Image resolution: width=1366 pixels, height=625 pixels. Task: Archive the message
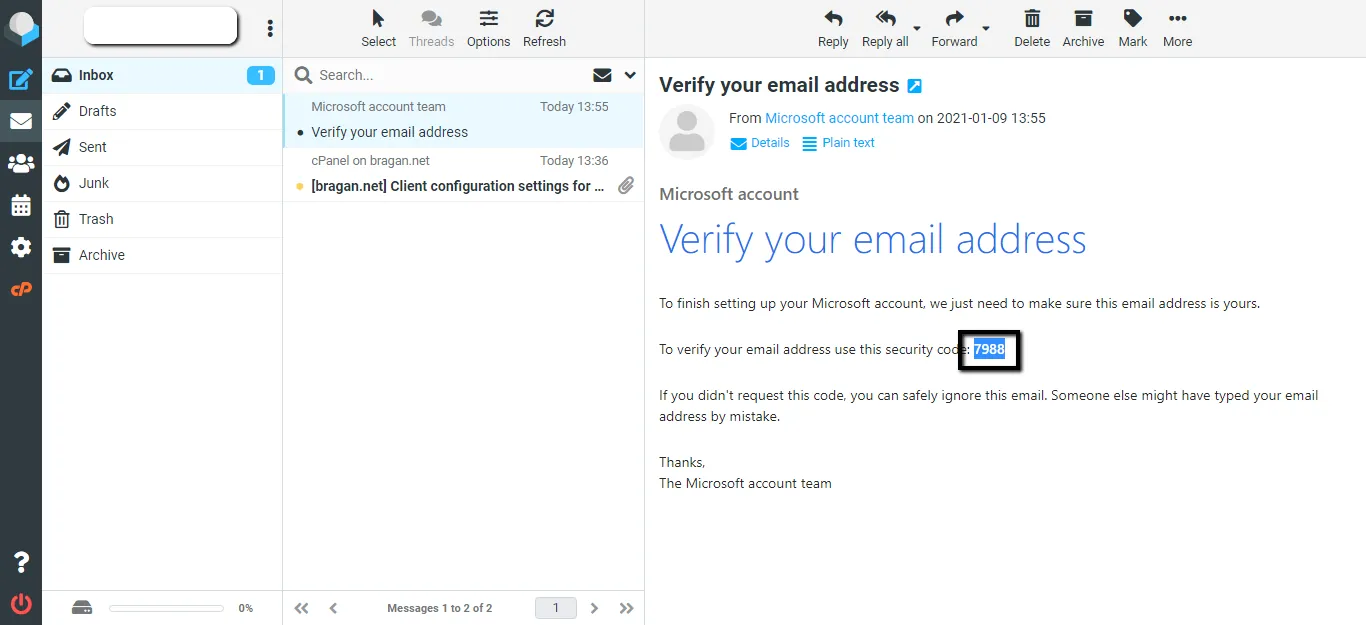coord(1083,28)
